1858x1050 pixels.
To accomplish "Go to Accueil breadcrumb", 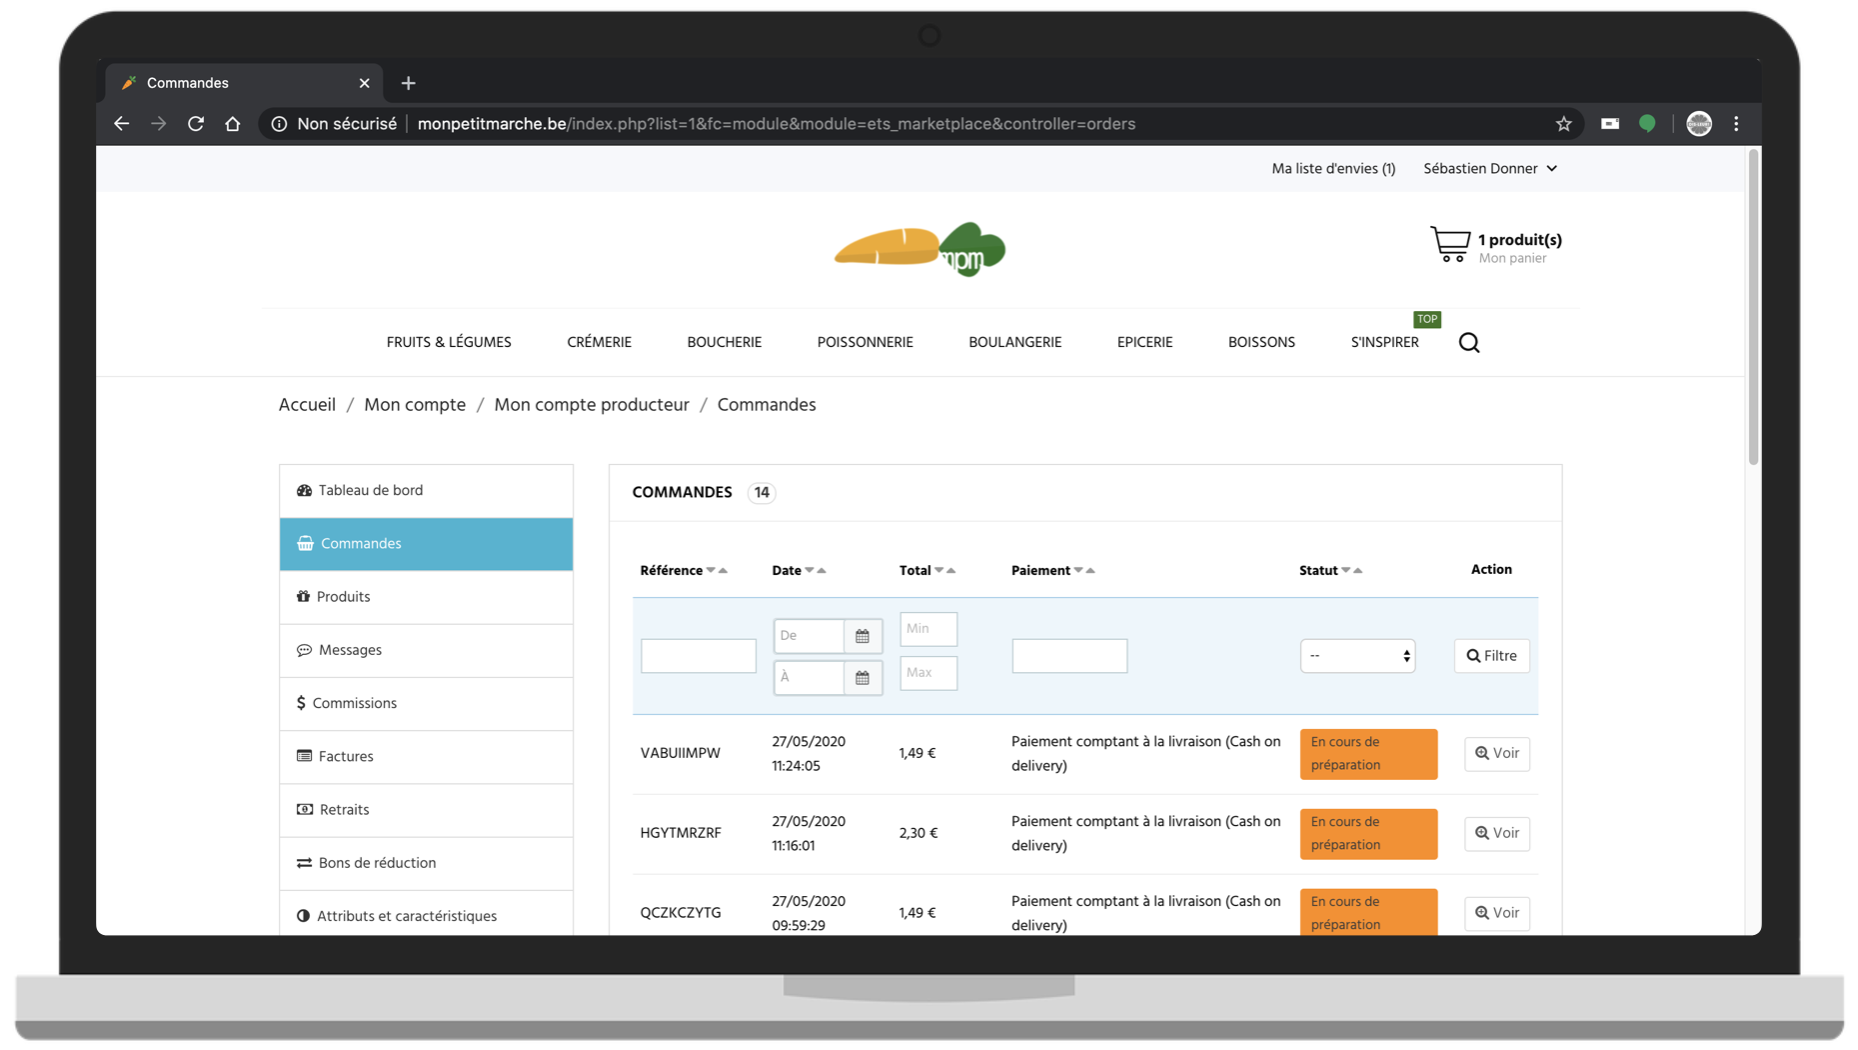I will pyautogui.click(x=307, y=405).
